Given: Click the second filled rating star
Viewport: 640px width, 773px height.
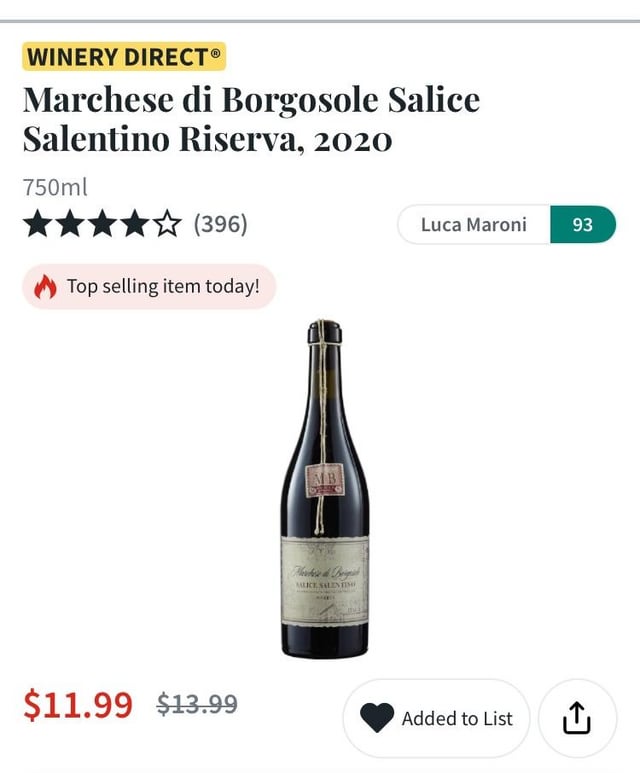Looking at the screenshot, I should (x=70, y=224).
